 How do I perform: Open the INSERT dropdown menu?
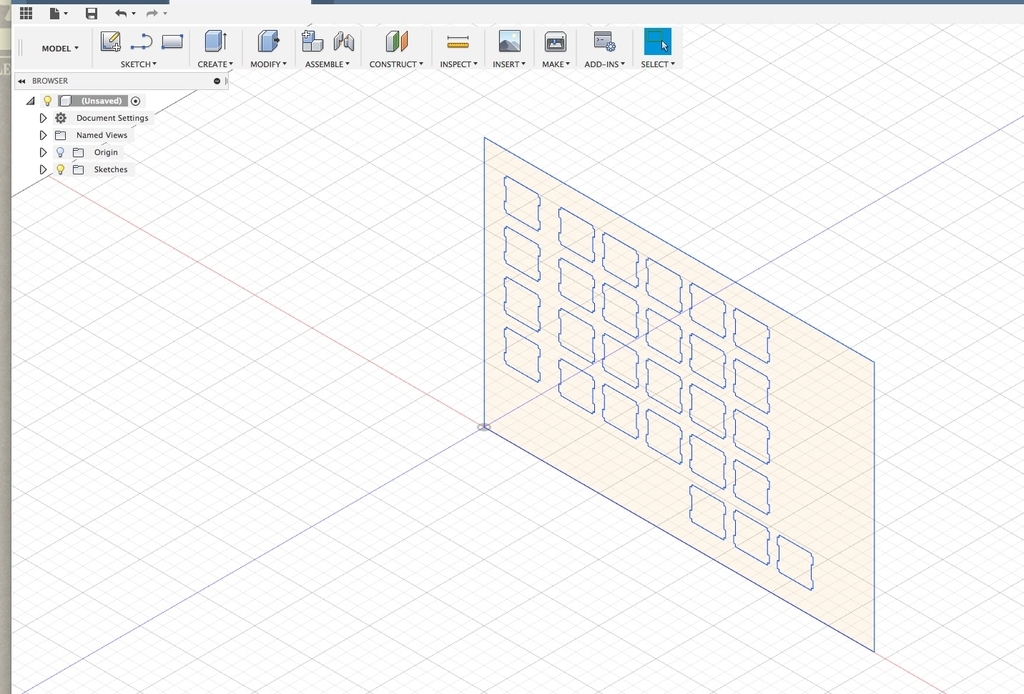pyautogui.click(x=509, y=64)
